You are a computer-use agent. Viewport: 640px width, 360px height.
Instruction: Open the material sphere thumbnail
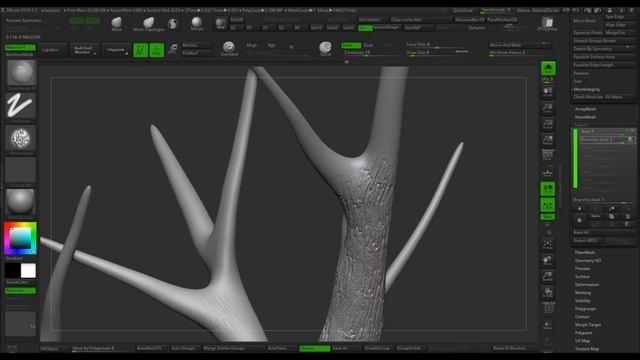21,203
